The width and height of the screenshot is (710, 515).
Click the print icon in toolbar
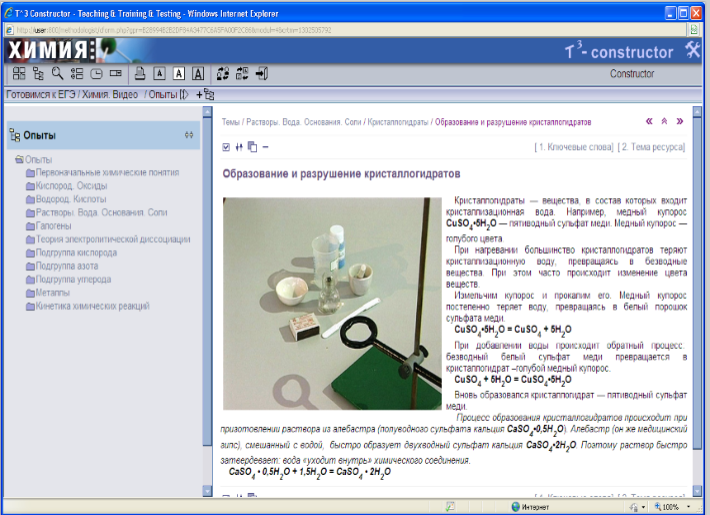(141, 73)
